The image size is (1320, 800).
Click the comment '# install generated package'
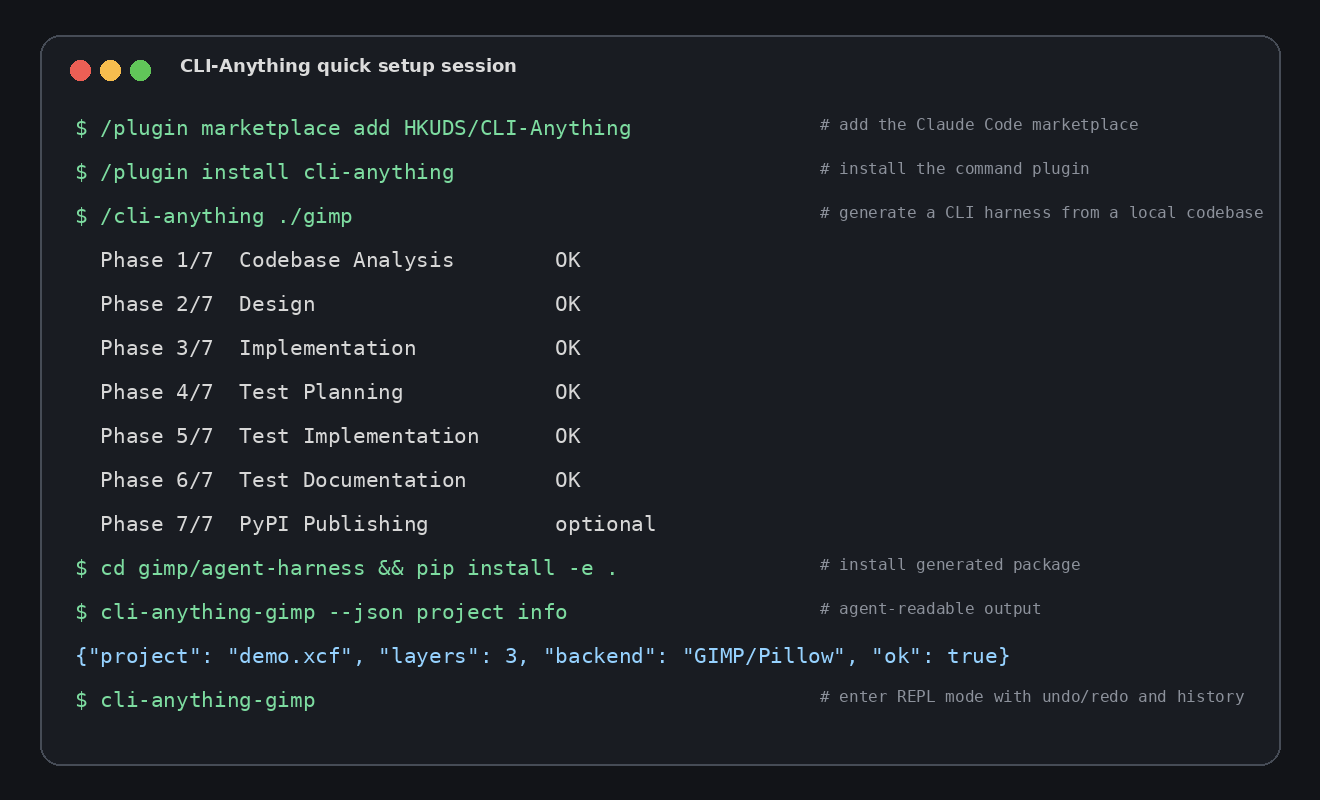tap(950, 565)
